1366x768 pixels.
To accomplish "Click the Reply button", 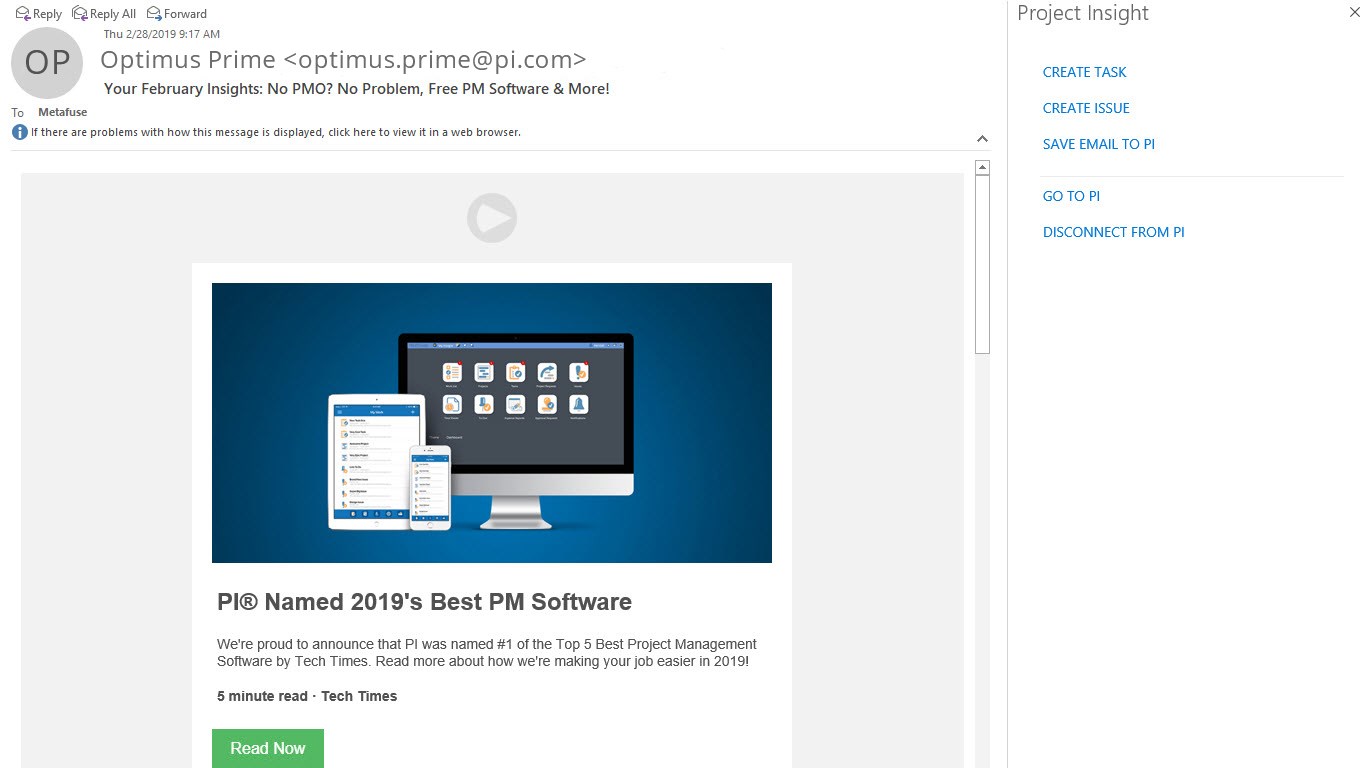I will pos(39,14).
